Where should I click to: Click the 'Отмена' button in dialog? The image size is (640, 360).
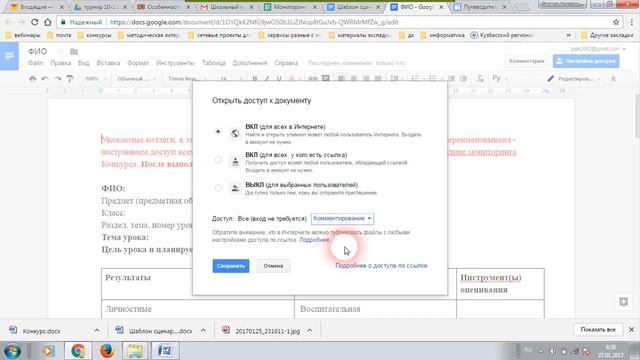(273, 266)
